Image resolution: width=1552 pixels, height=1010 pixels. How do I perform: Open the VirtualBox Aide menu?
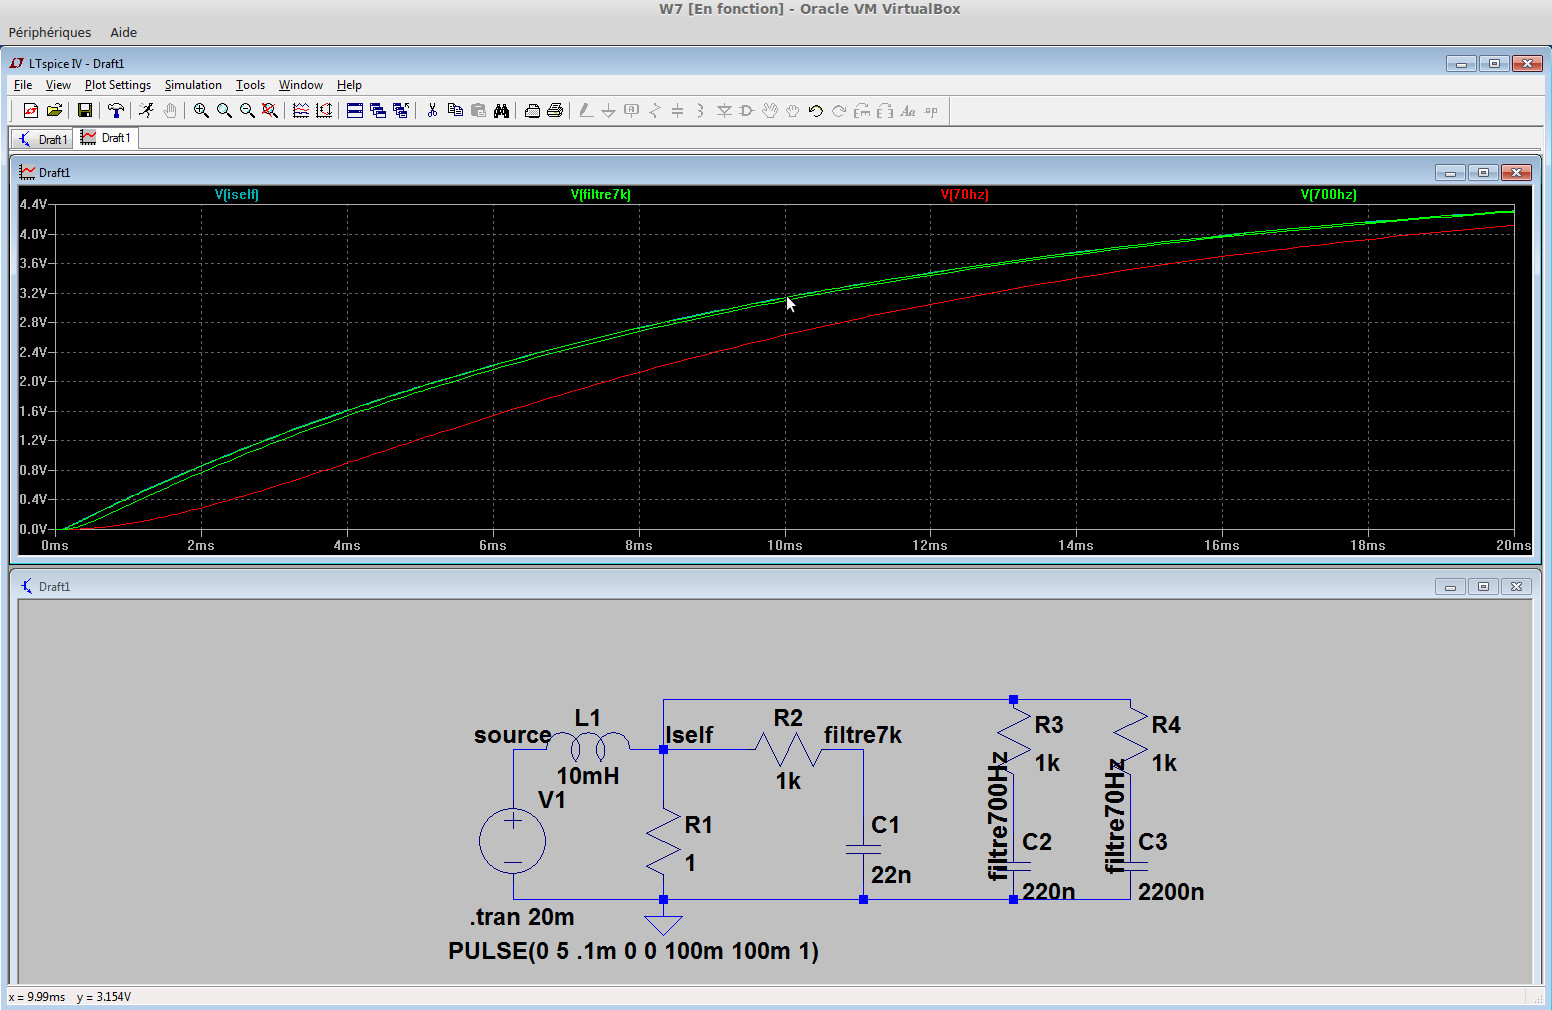123,32
